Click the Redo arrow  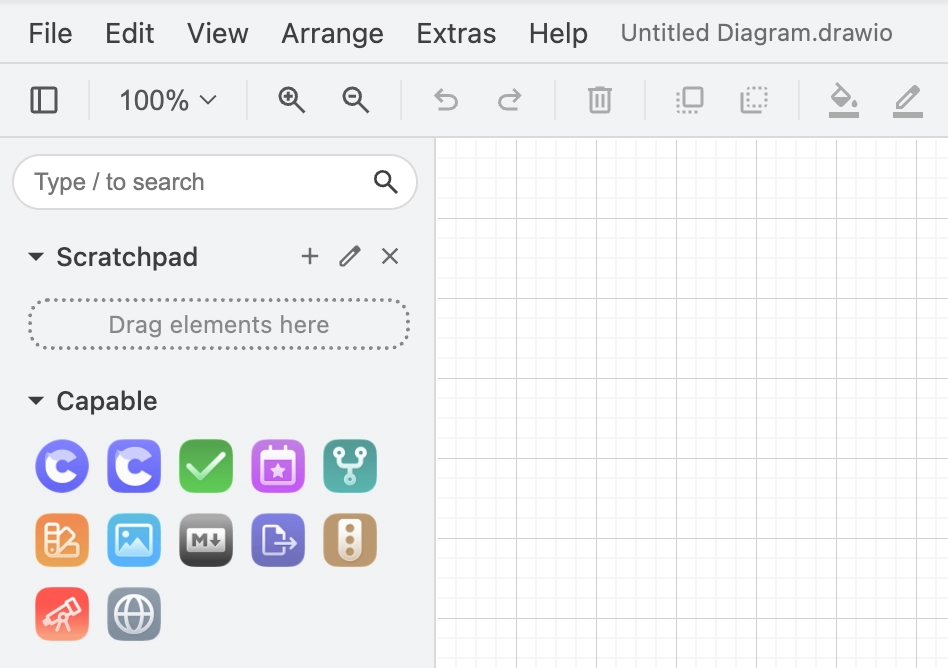point(510,100)
